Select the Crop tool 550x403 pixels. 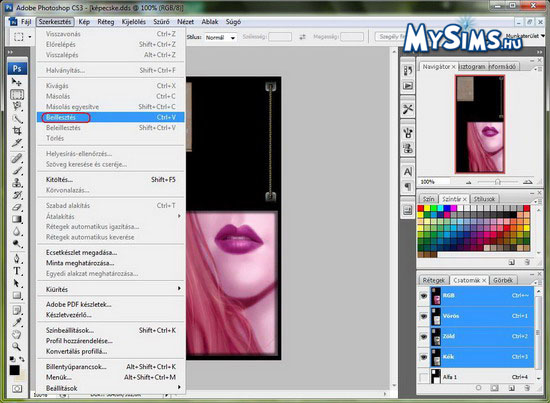tap(16, 131)
